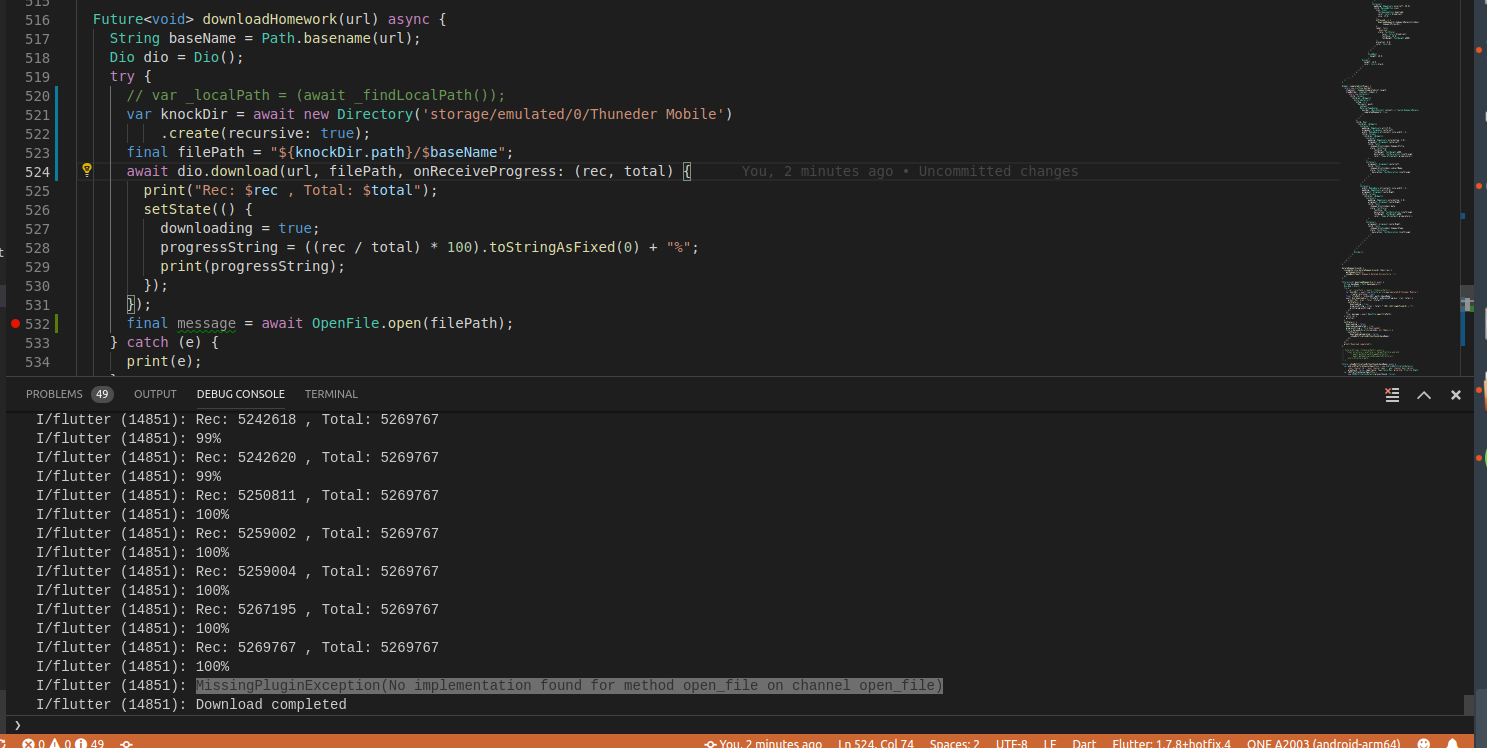Switch to the TERMINAL tab
Viewport: 1487px width, 748px height.
331,394
